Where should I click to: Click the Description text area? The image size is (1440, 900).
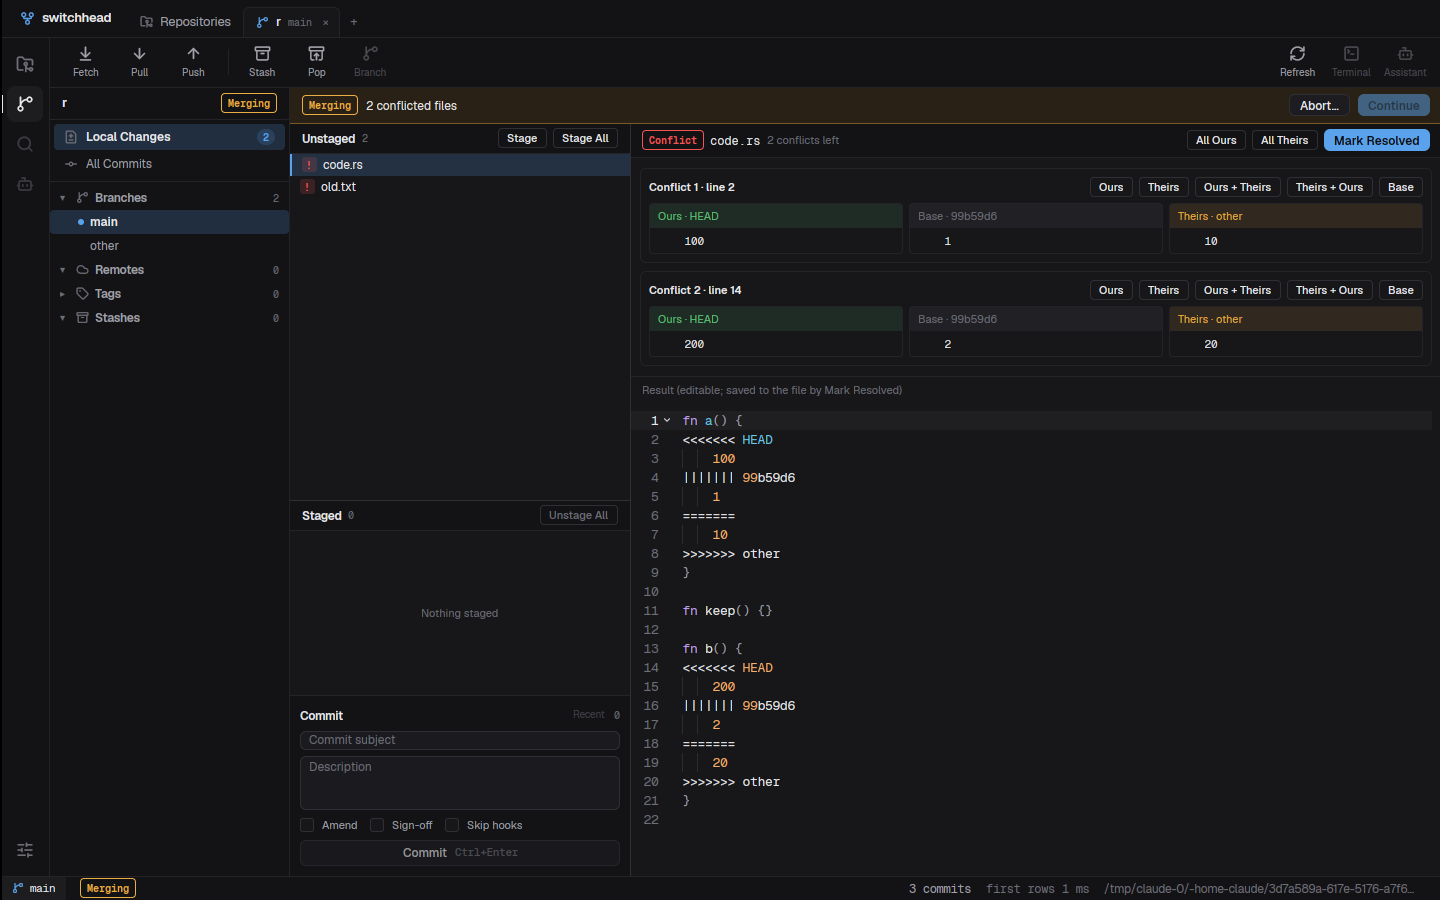point(460,783)
